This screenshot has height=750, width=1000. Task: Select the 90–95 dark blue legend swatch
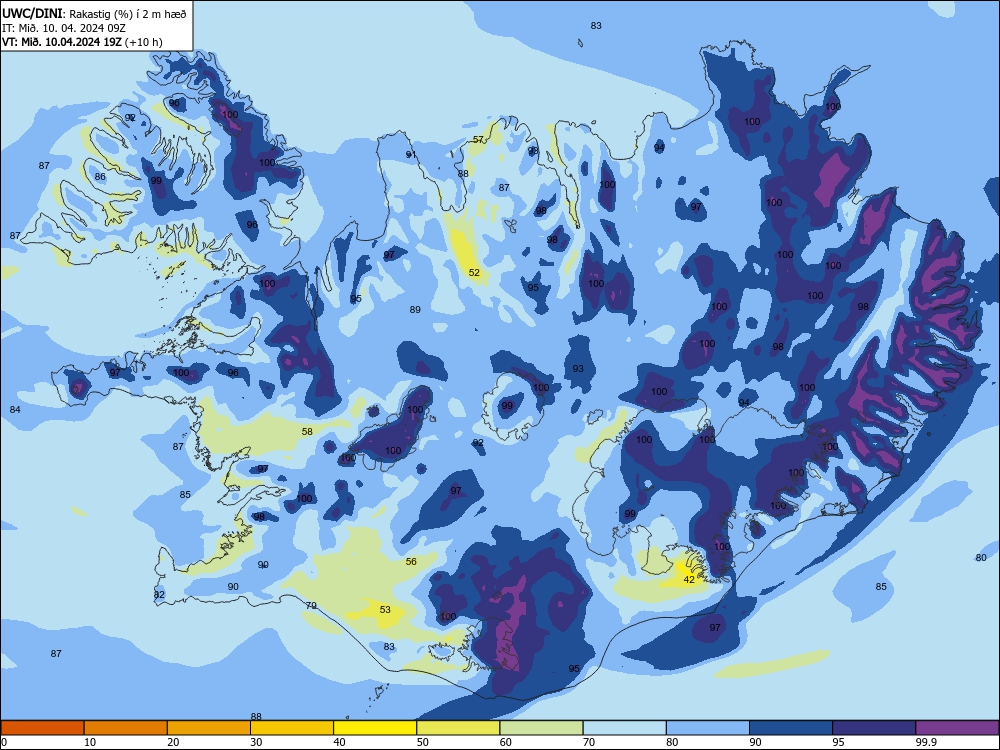[791, 728]
